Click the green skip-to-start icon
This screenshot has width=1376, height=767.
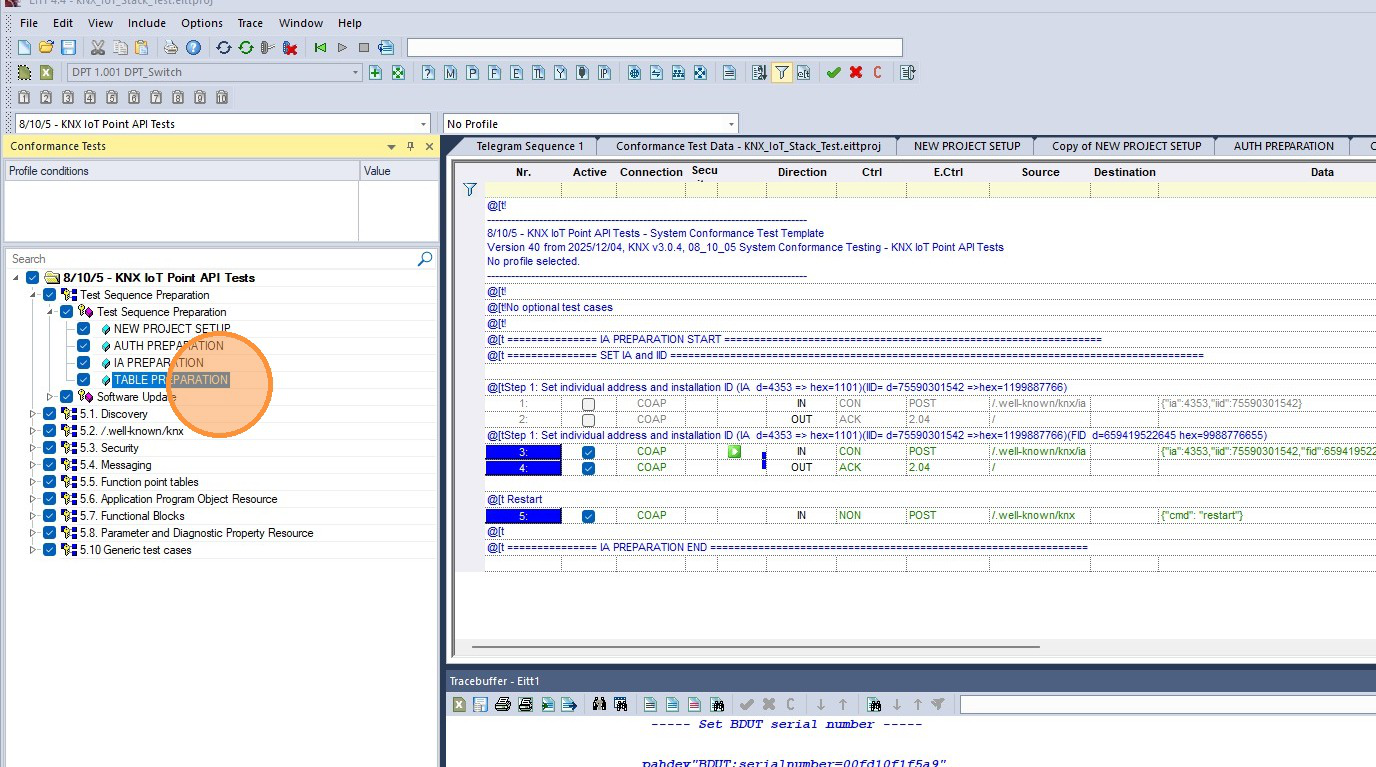point(320,47)
